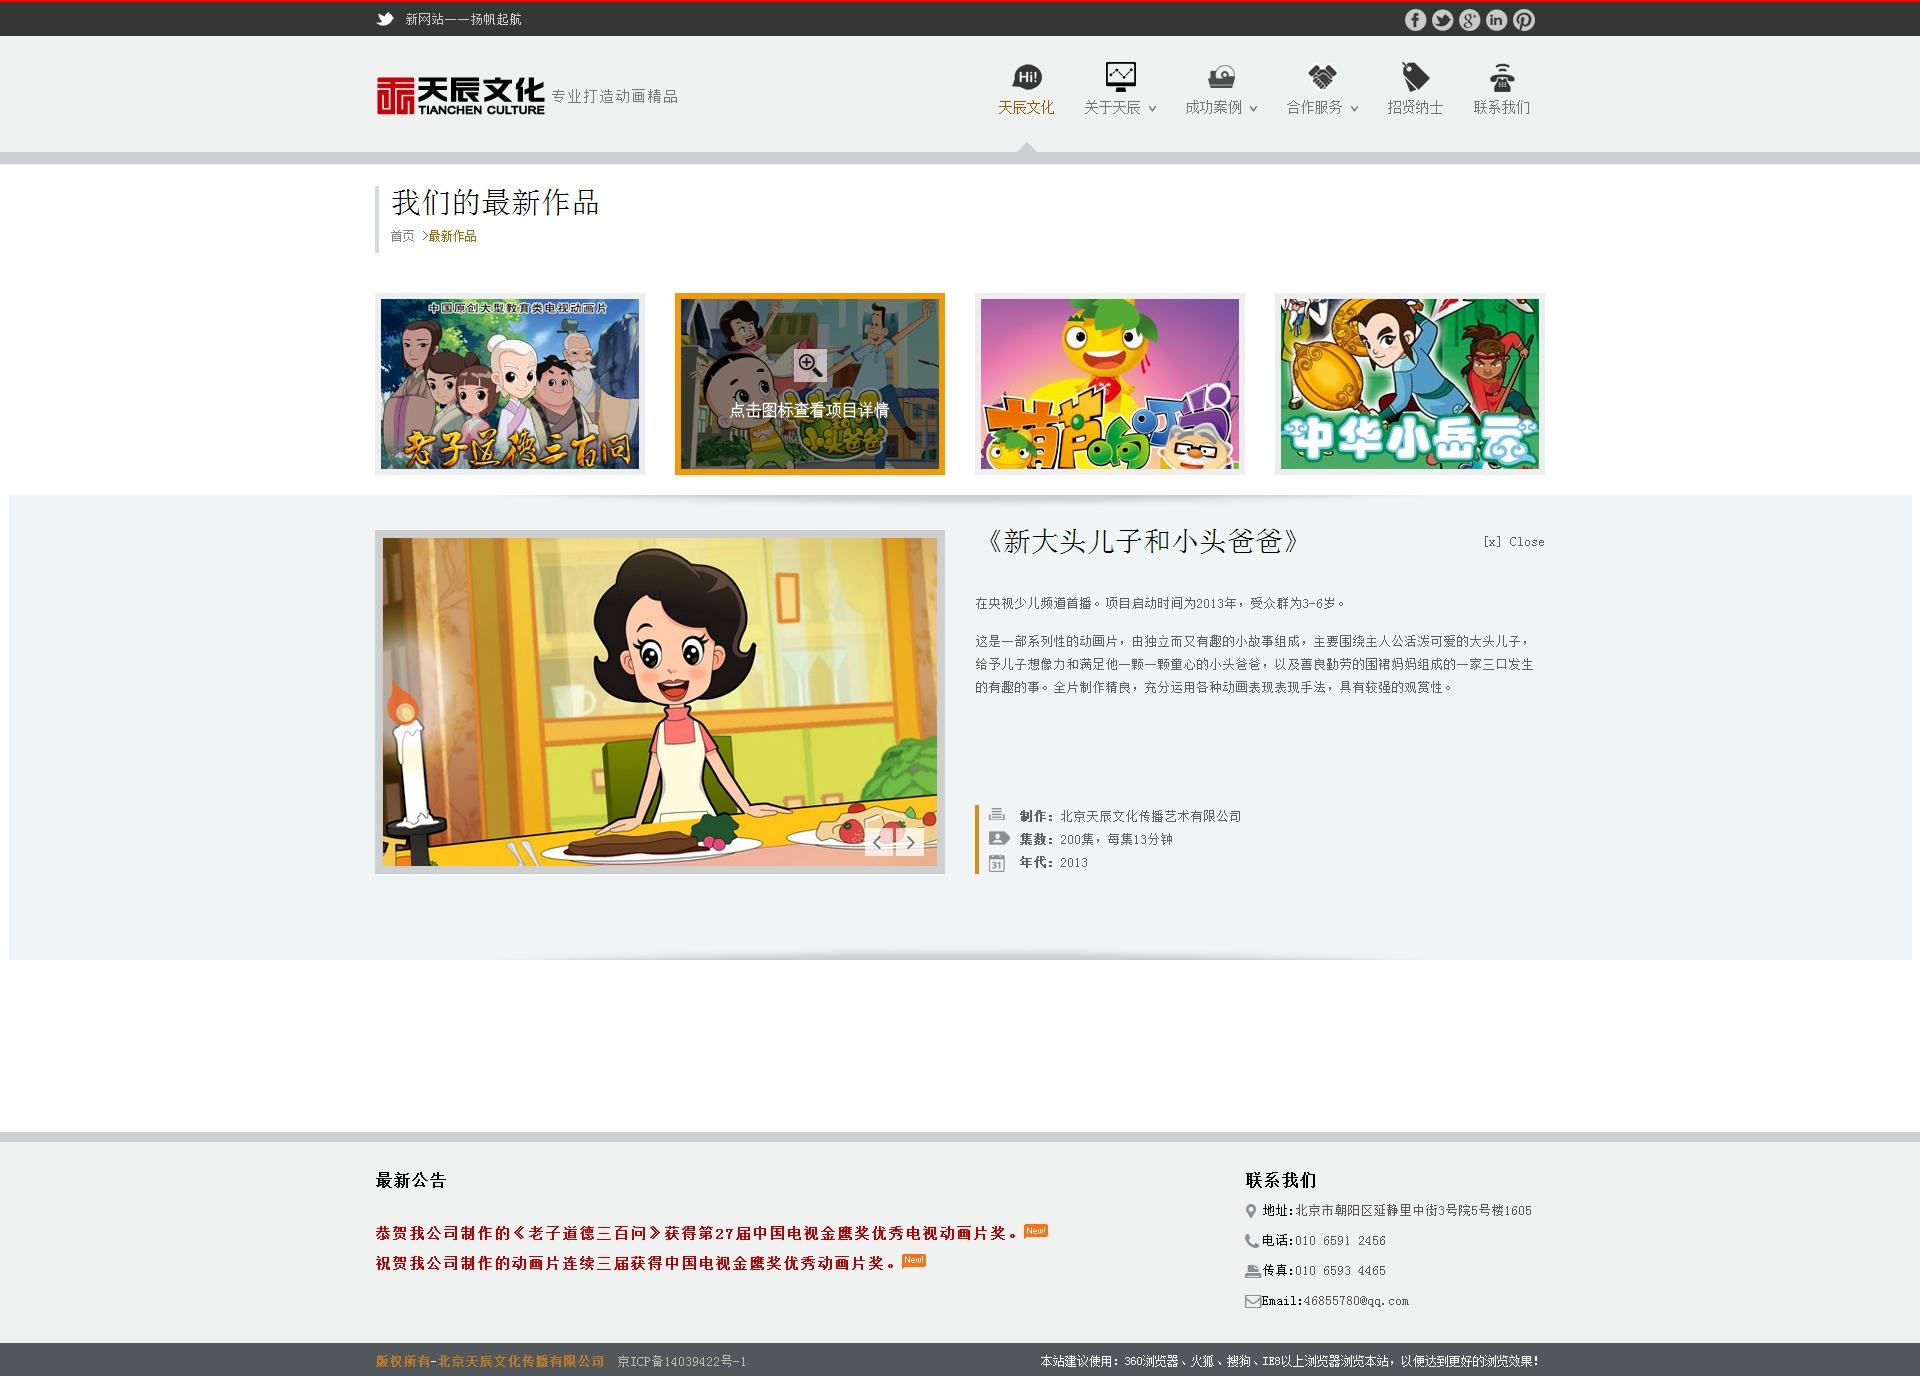Viewport: 1920px width, 1376px height.
Task: Click the telephone icon above 联系我们
Action: 1501,77
